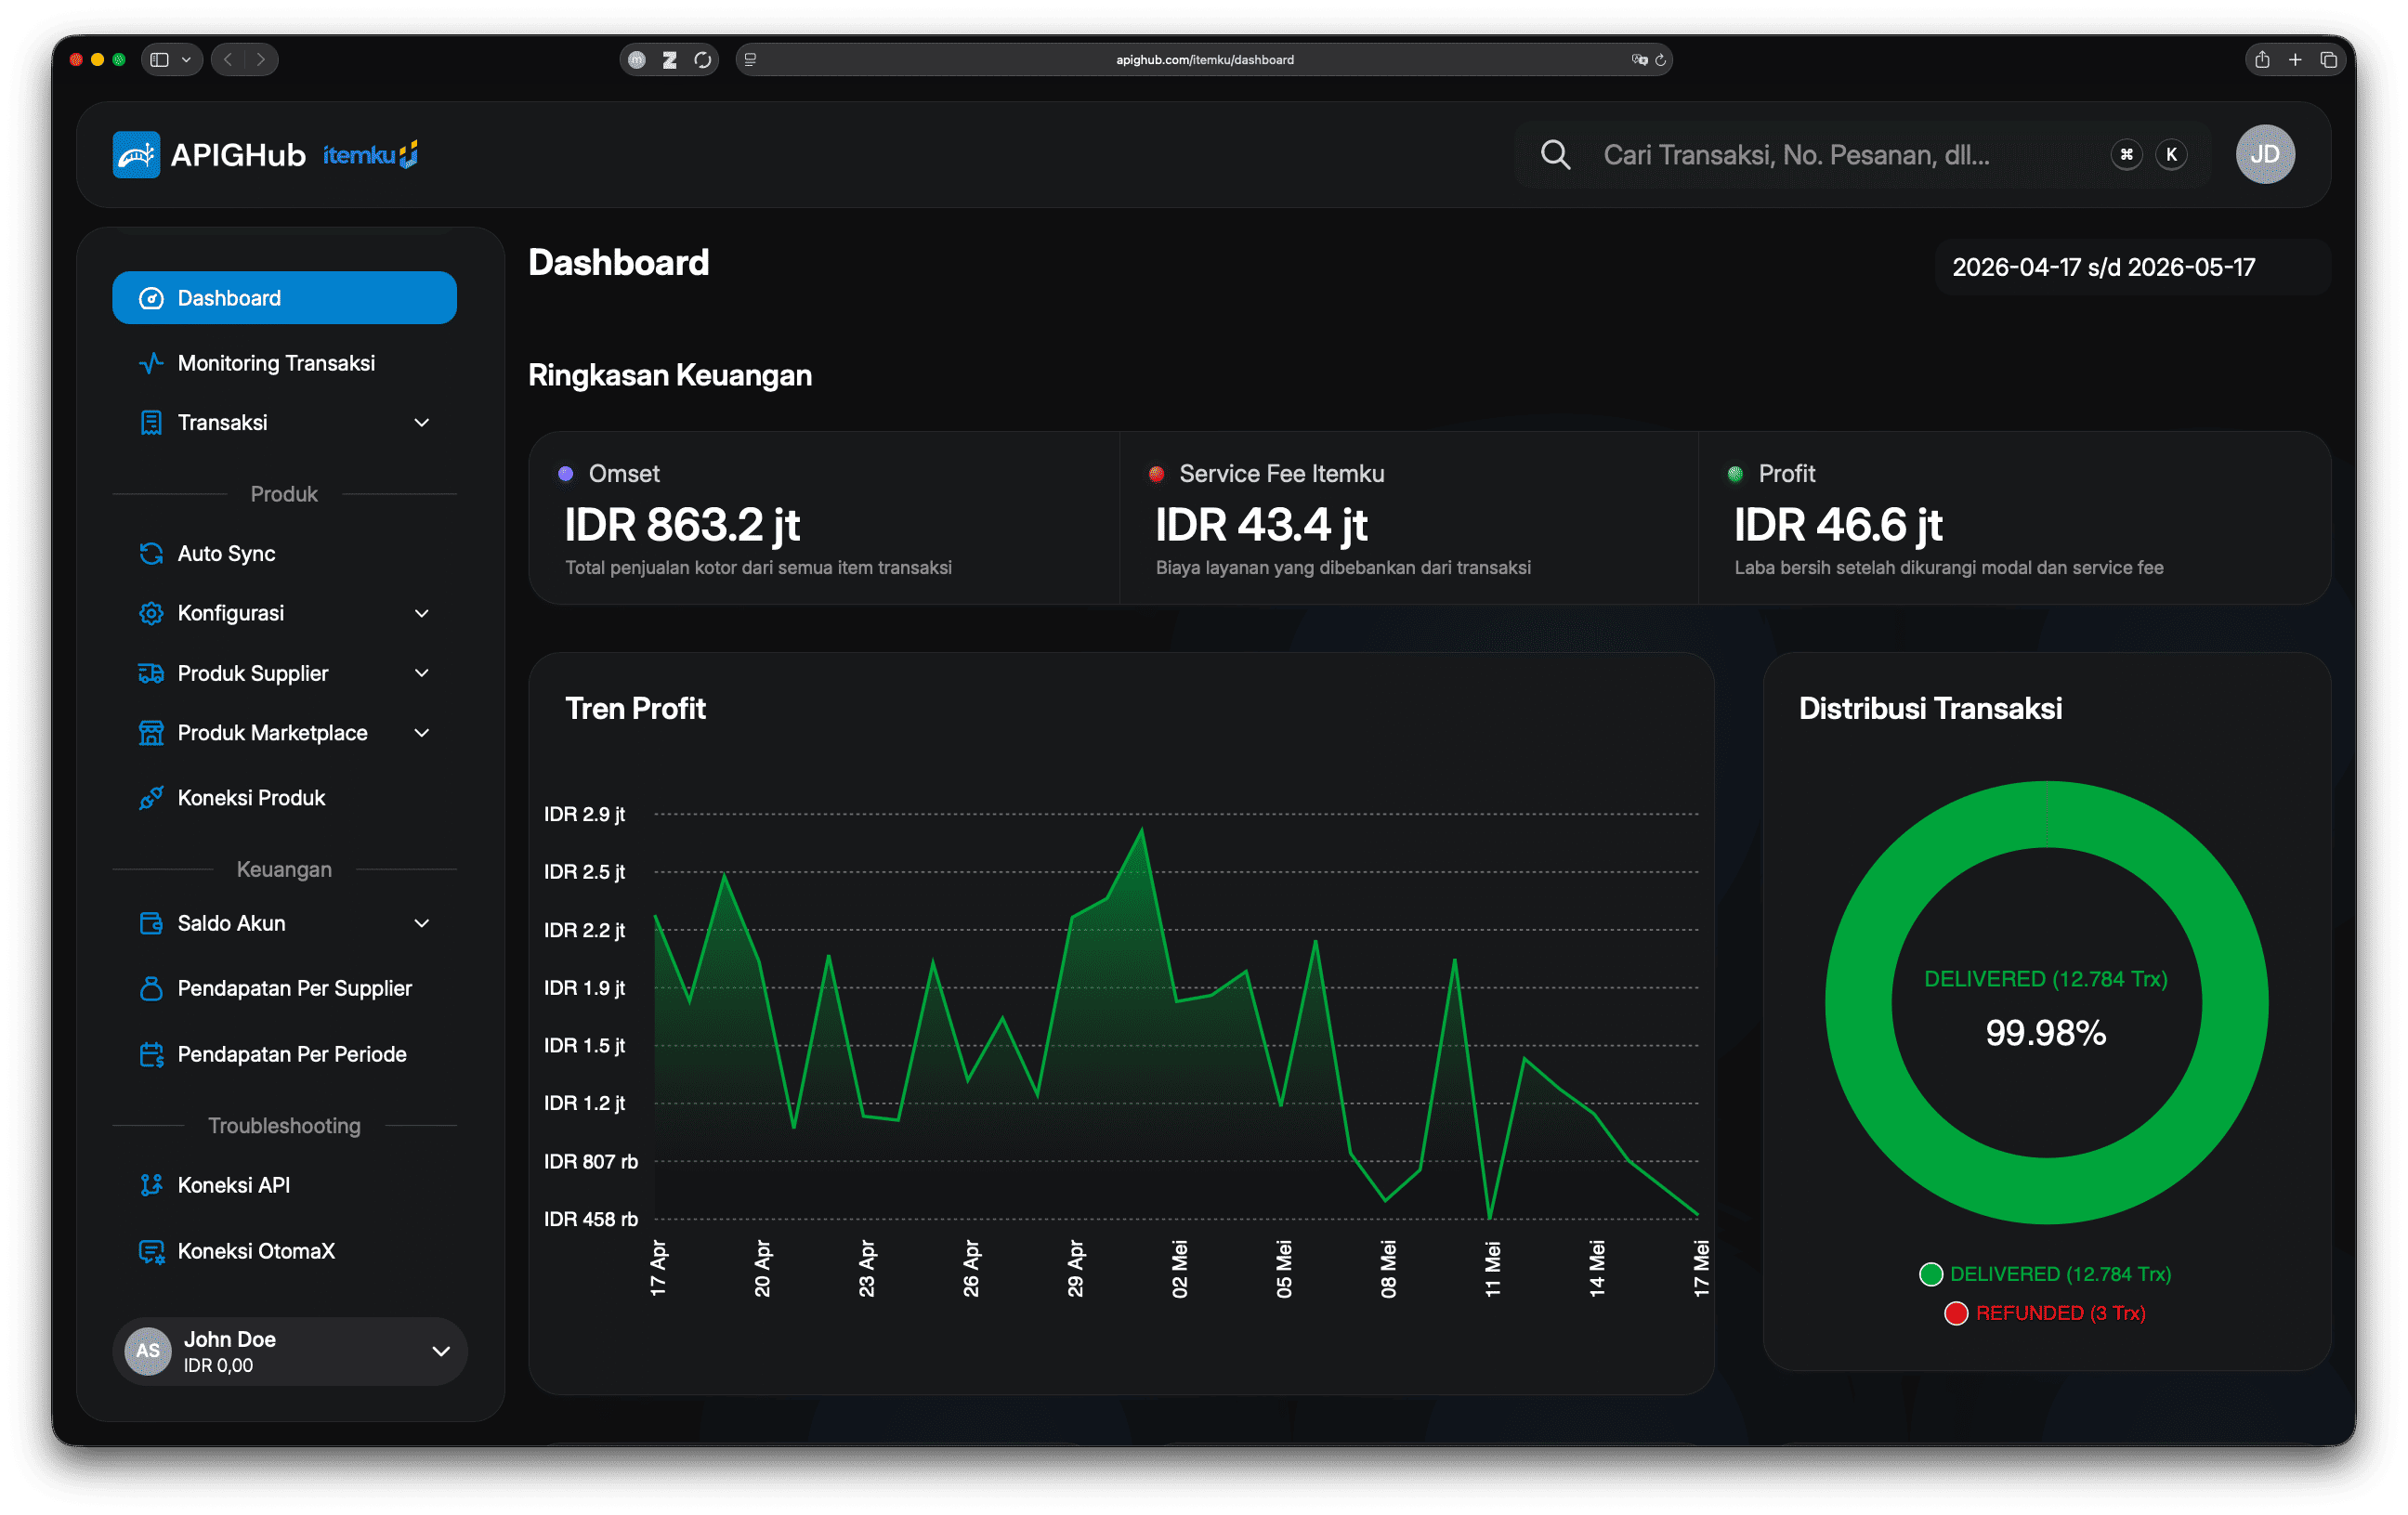Click the 'IDR 43.4 jt' service fee value
This screenshot has height=1515, width=2408.
click(1261, 525)
